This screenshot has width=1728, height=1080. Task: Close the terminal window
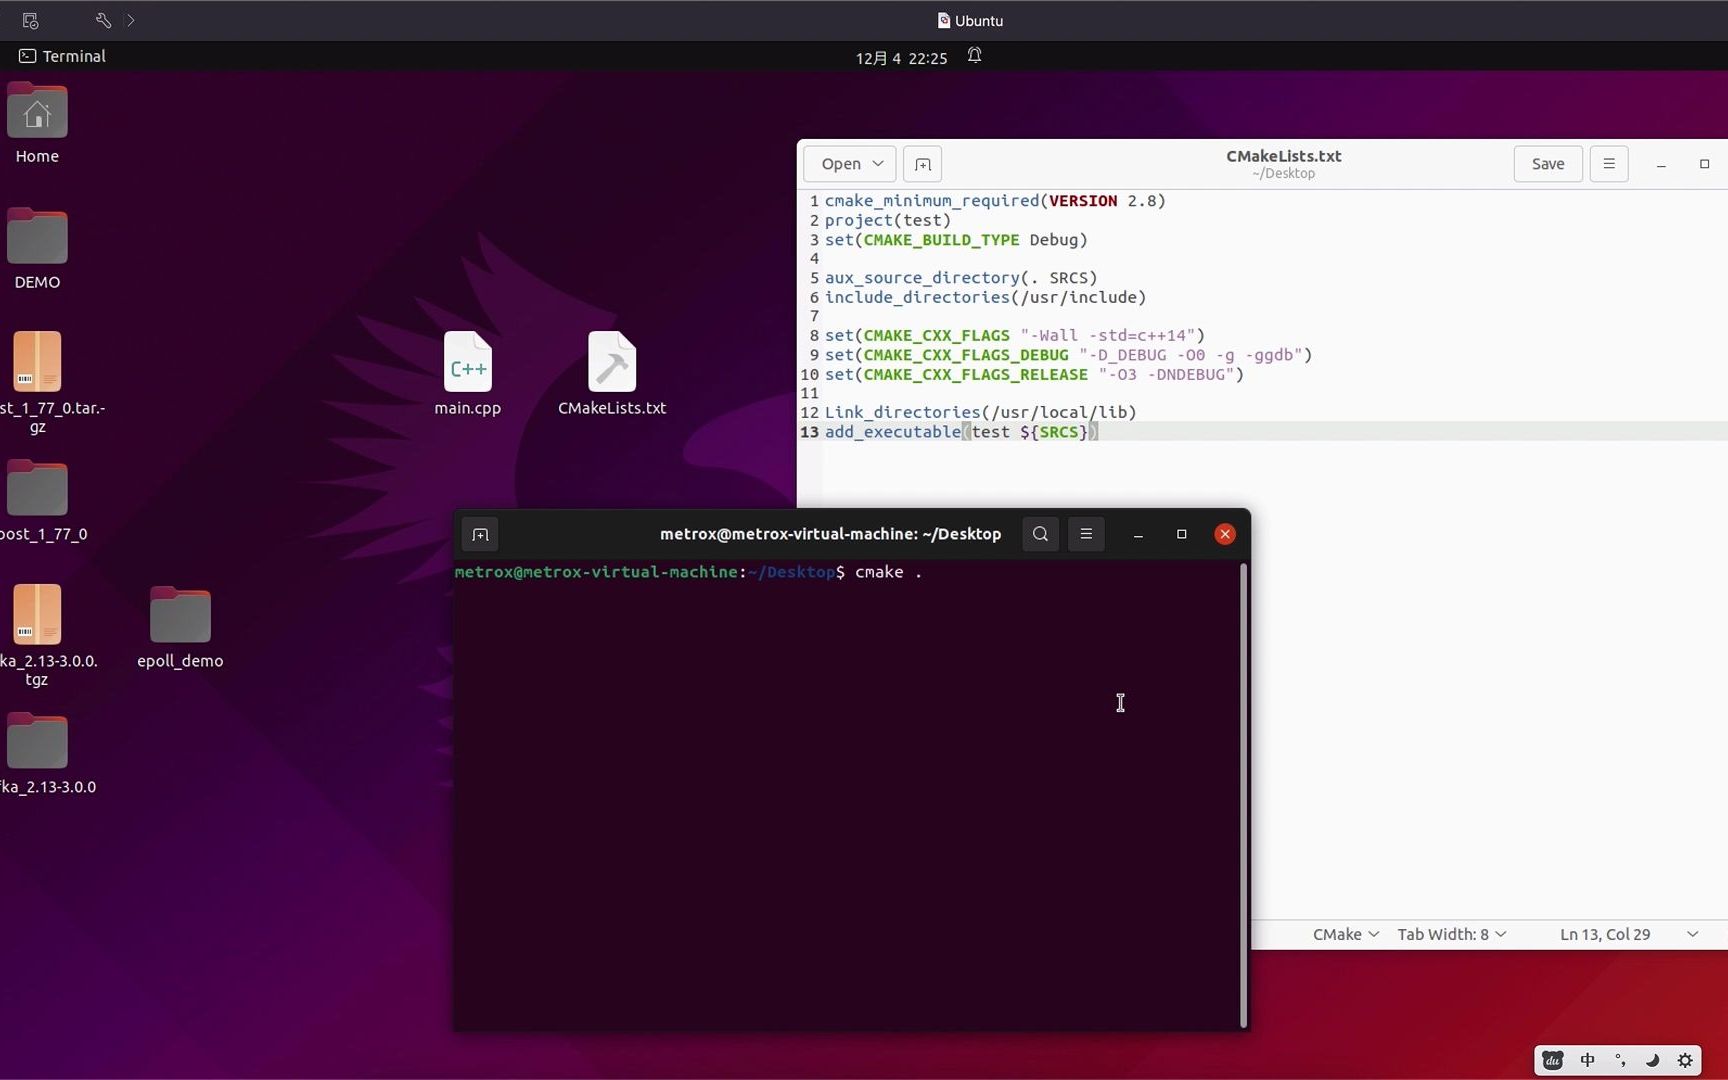tap(1225, 534)
